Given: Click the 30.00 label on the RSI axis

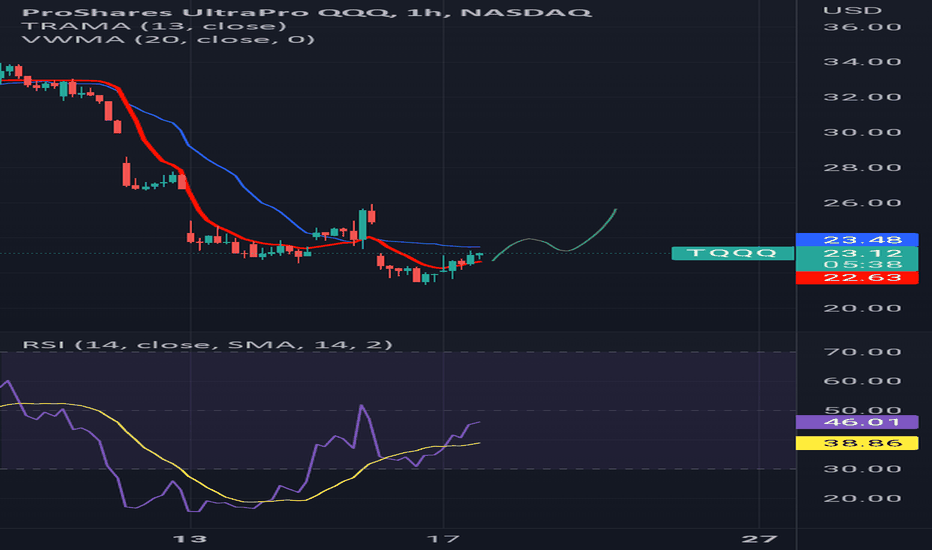Looking at the screenshot, I should 862,469.
